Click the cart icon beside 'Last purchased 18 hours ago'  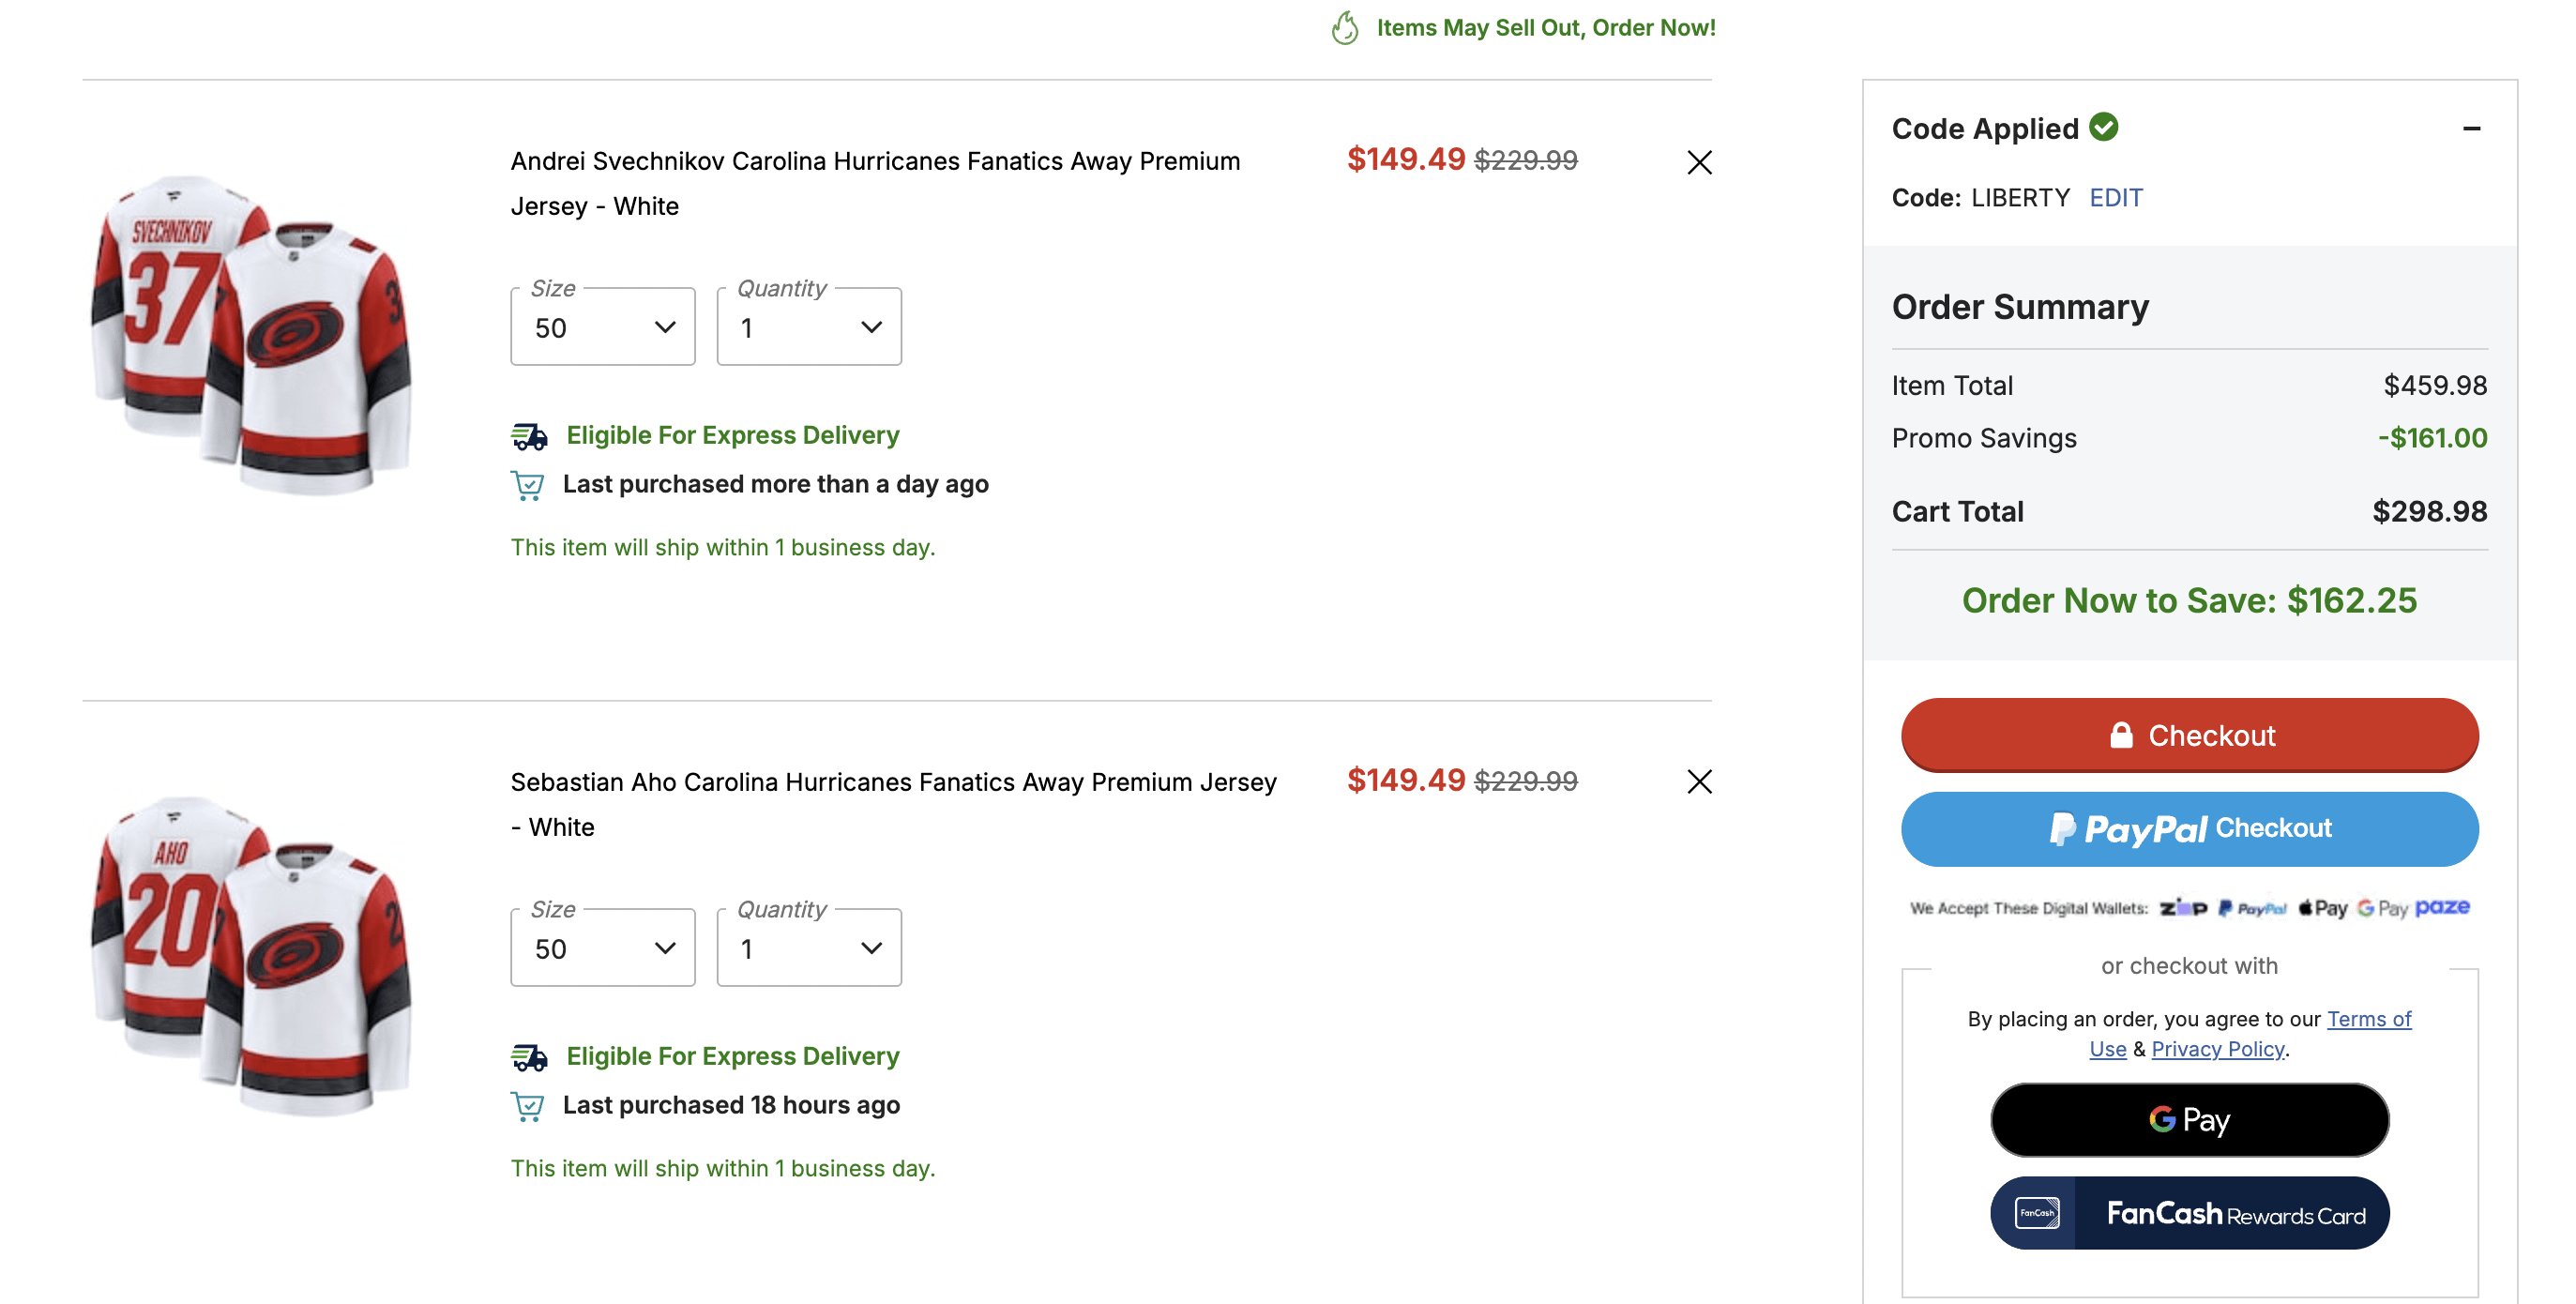pyautogui.click(x=527, y=1106)
